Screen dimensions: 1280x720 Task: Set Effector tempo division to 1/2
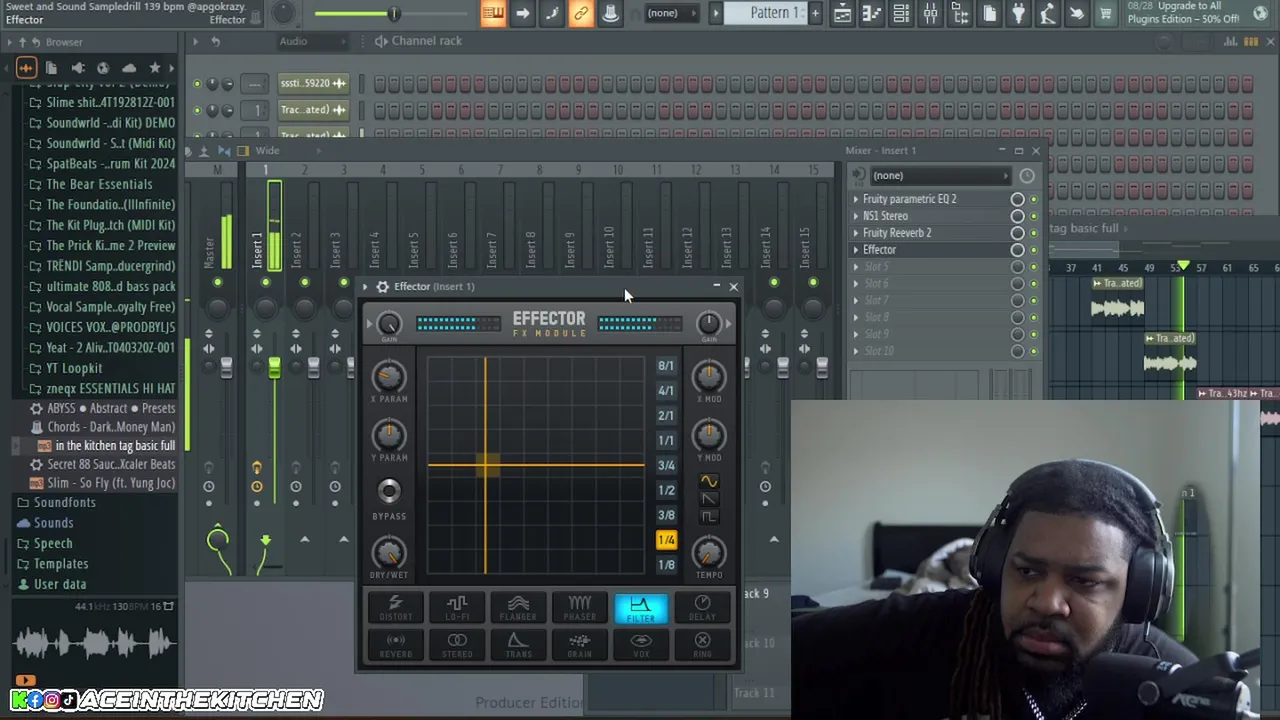666,490
